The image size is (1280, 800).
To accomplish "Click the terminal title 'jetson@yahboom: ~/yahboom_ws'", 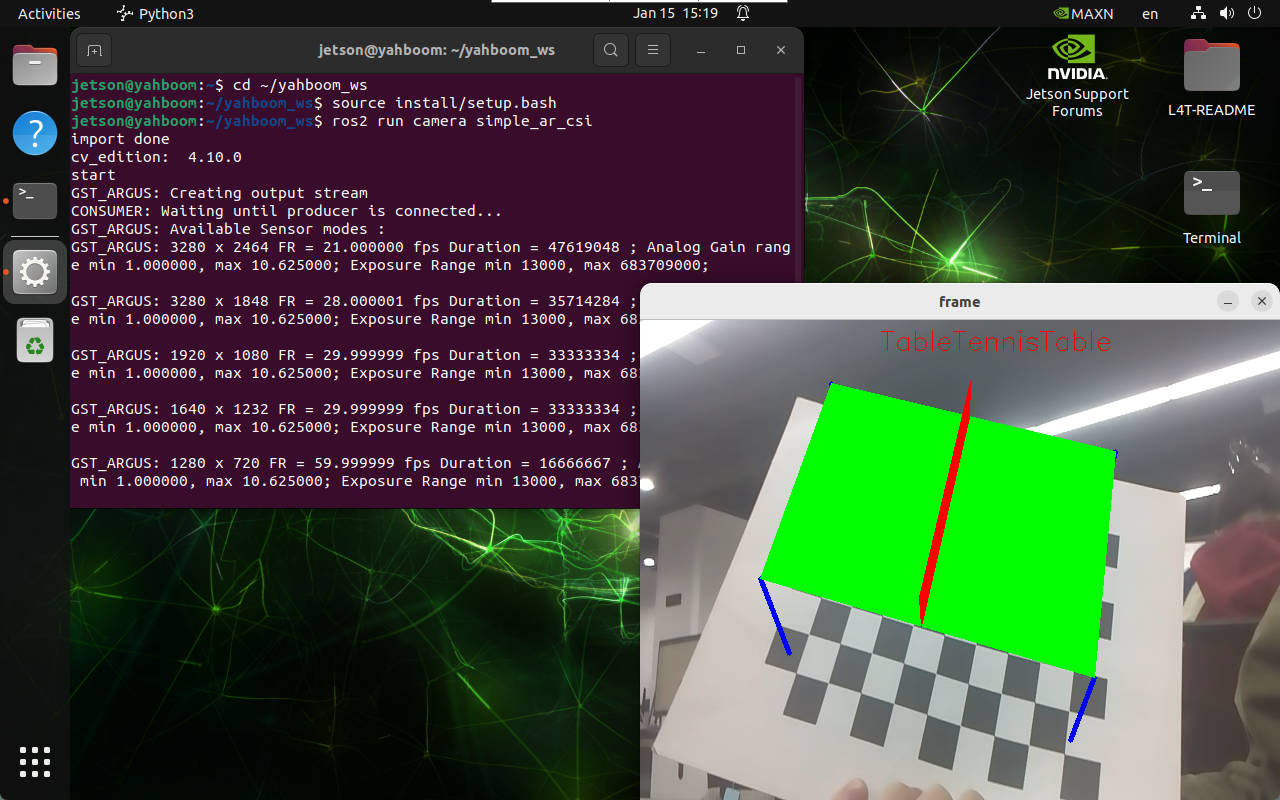I will click(436, 50).
